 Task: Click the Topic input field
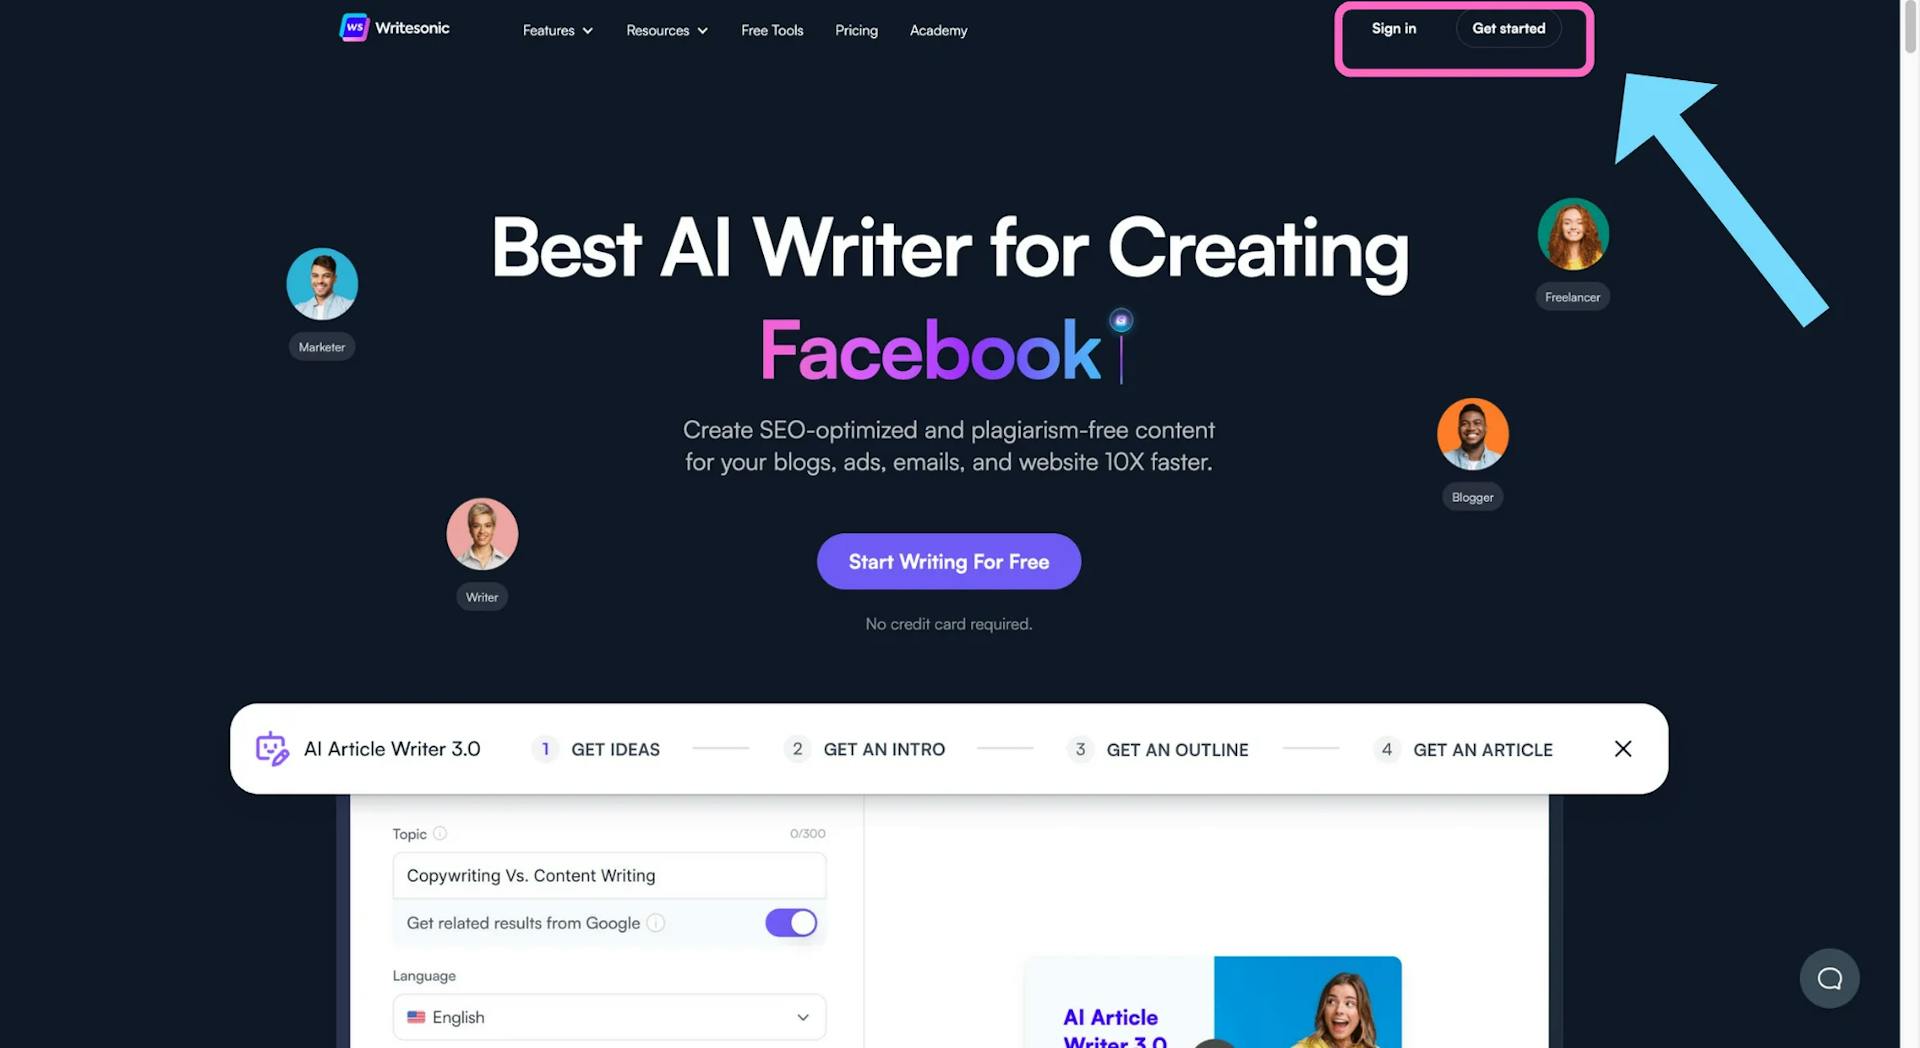[x=609, y=875]
